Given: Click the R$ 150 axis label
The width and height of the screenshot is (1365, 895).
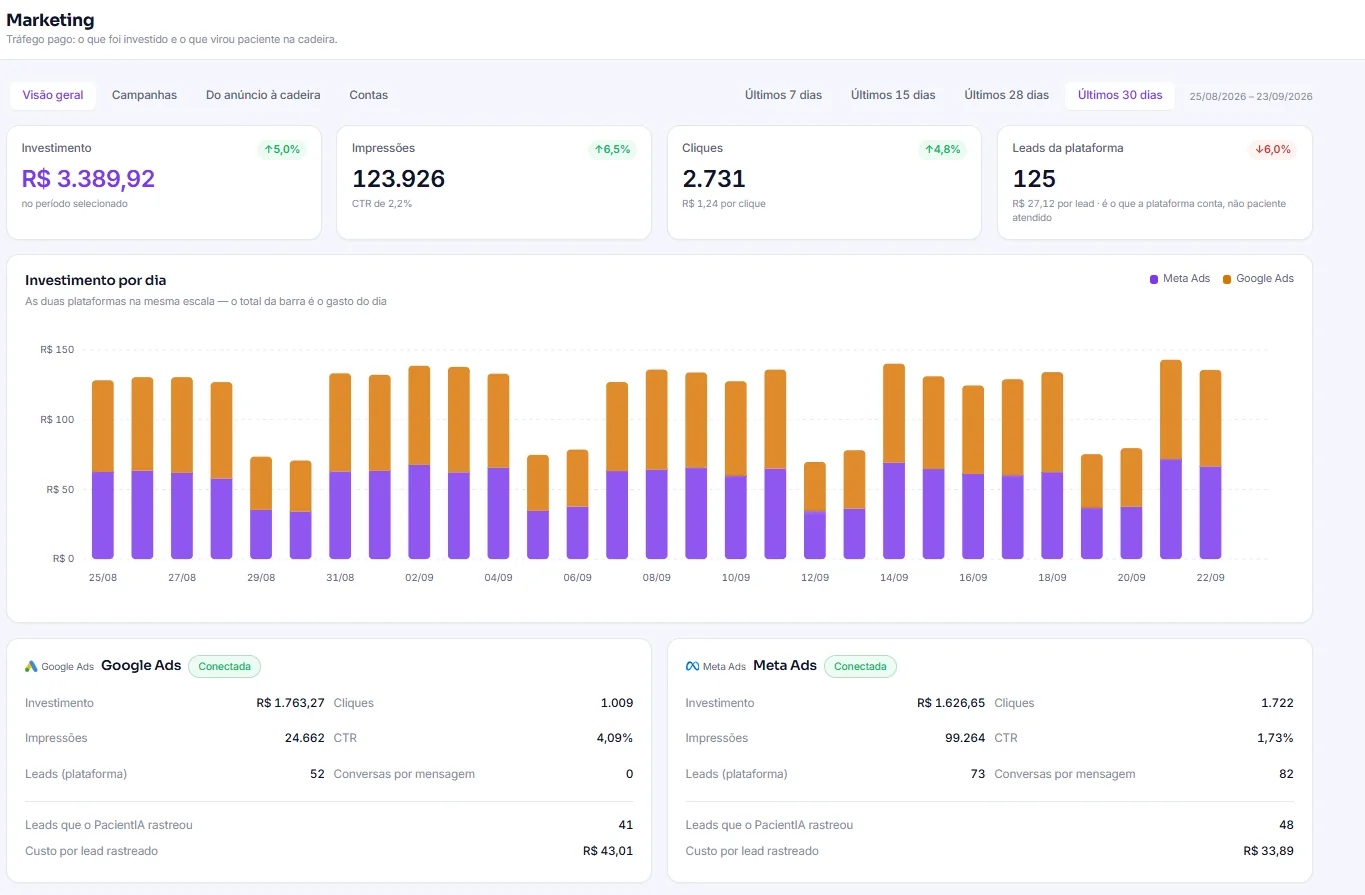Looking at the screenshot, I should 57,350.
